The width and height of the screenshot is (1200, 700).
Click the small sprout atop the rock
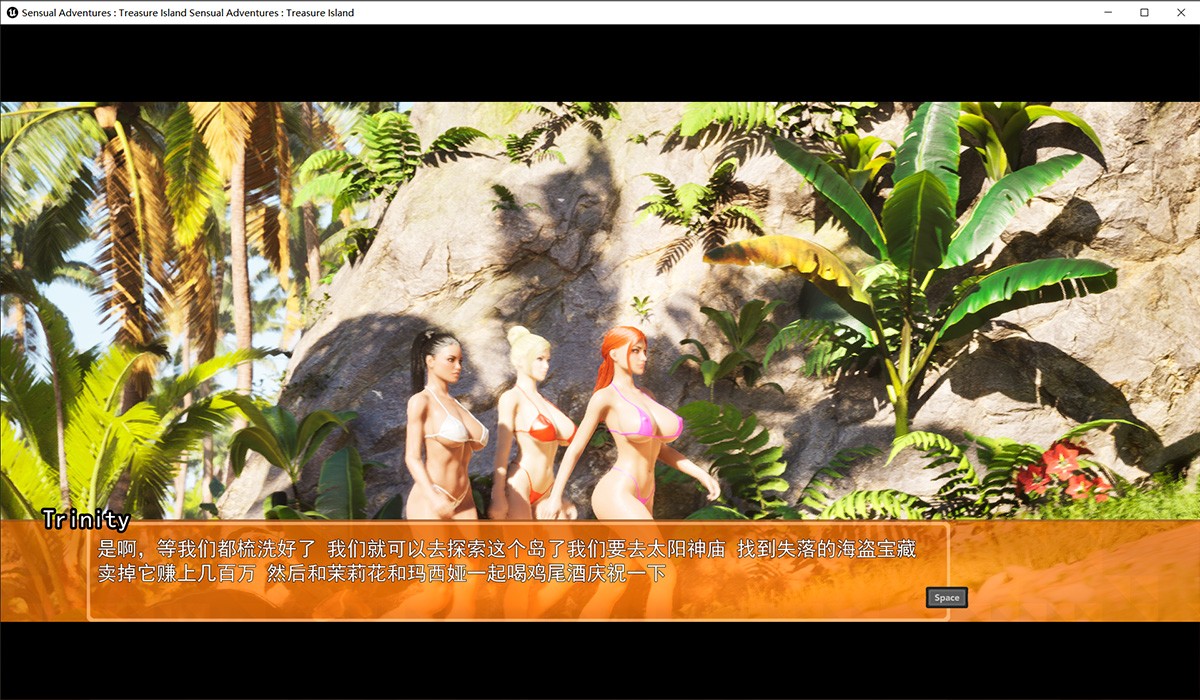[641, 307]
